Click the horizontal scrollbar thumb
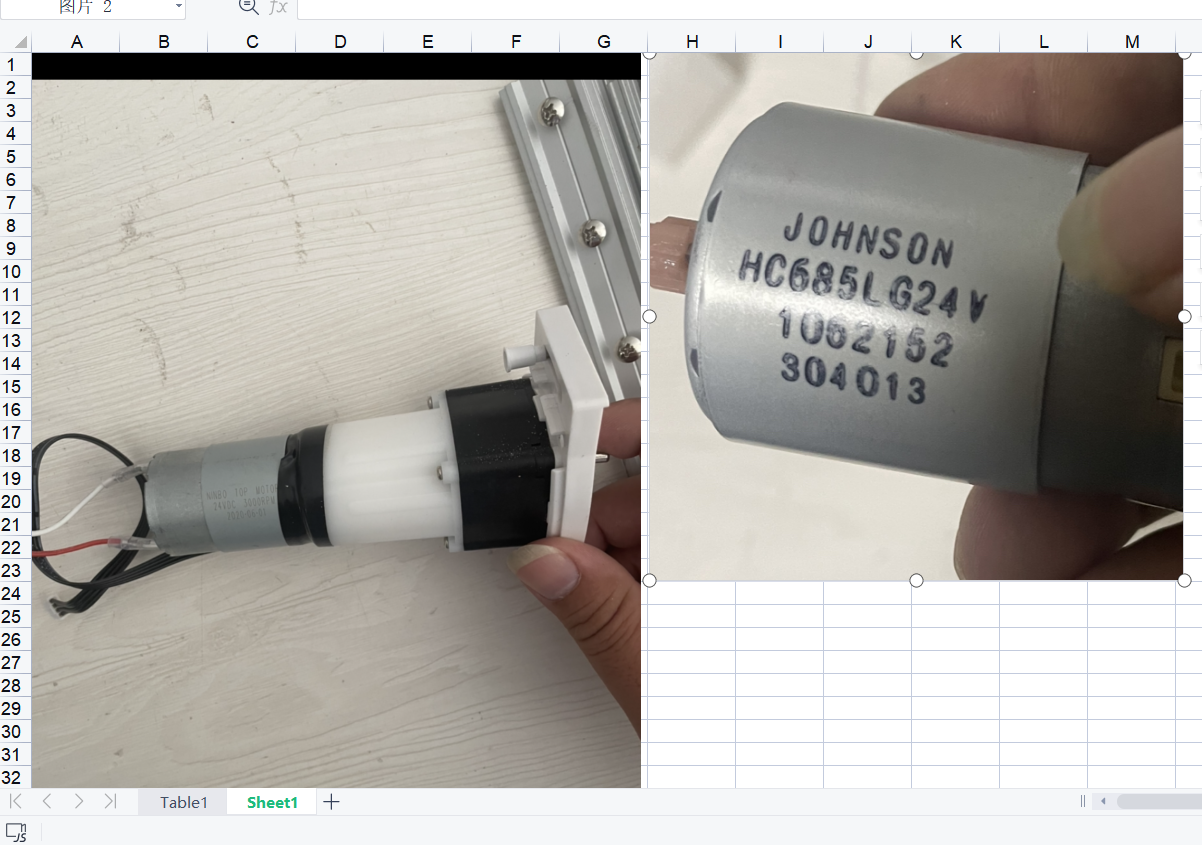 coord(1158,801)
